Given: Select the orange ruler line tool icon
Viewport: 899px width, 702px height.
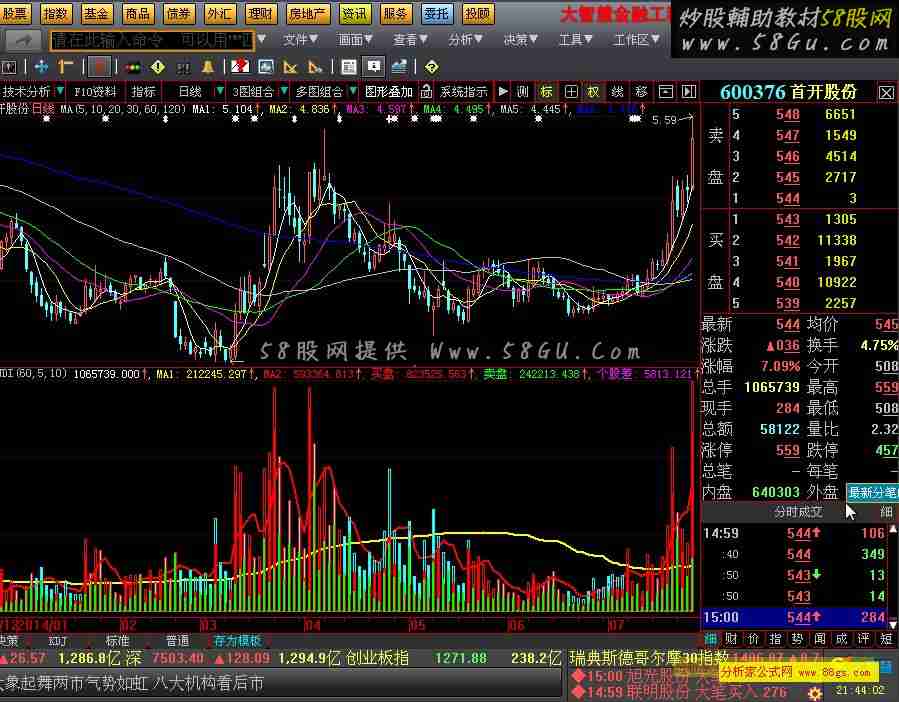Looking at the screenshot, I should [x=66, y=67].
